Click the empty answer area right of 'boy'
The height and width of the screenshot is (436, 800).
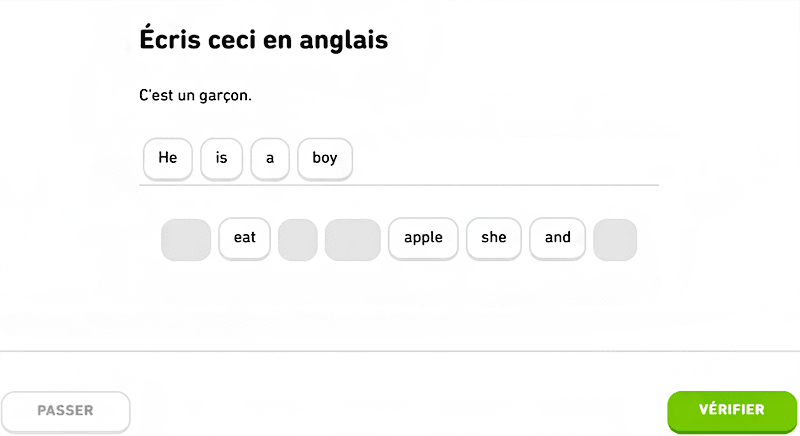500,160
